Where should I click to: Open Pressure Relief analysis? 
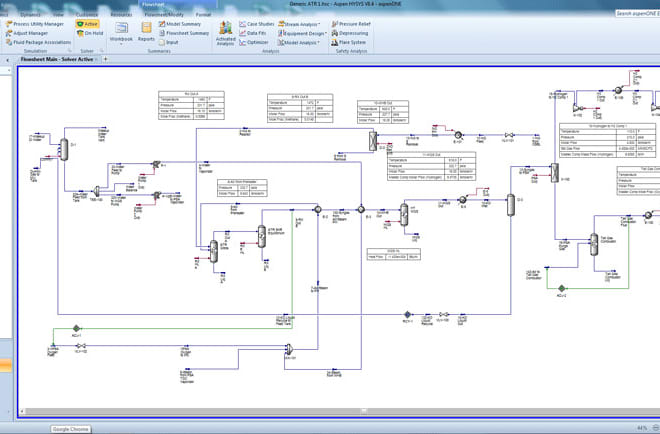coord(351,24)
